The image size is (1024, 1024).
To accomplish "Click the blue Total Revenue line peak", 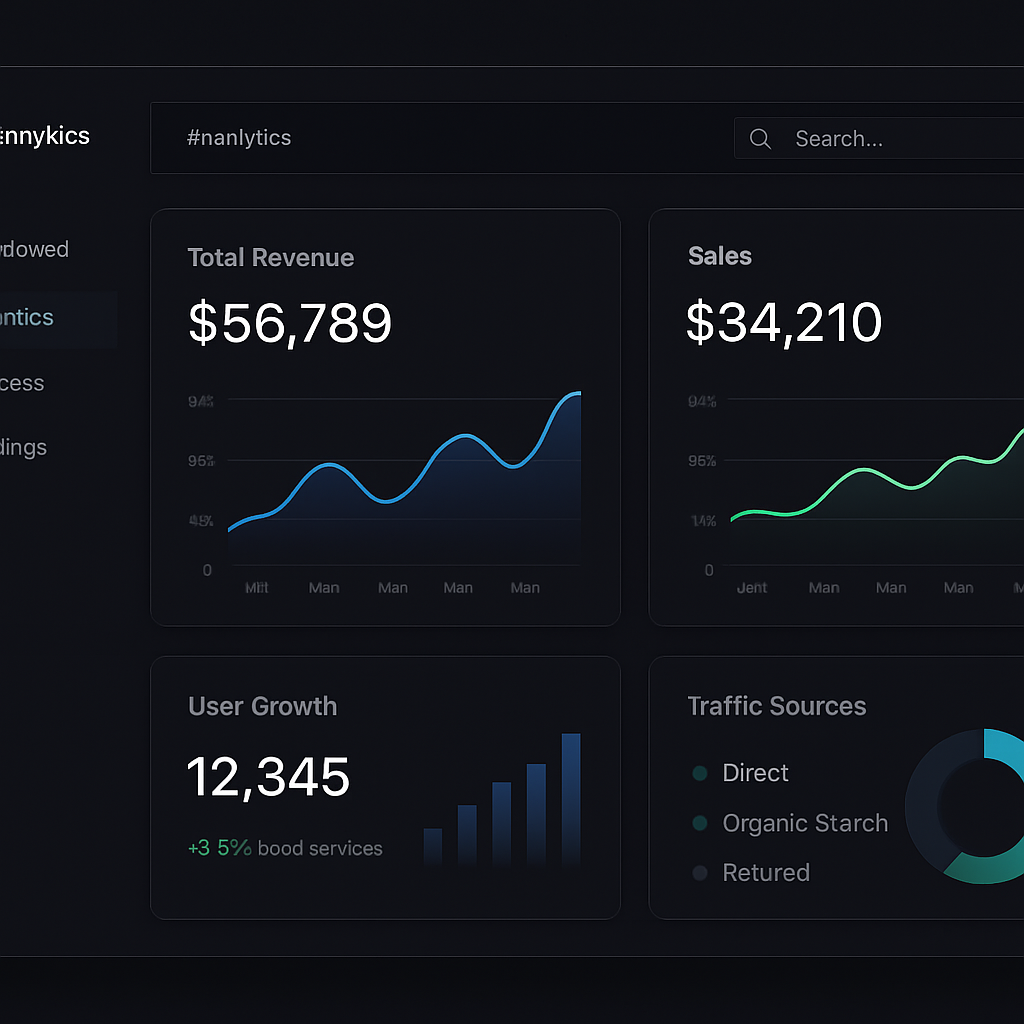I will pyautogui.click(x=575, y=394).
